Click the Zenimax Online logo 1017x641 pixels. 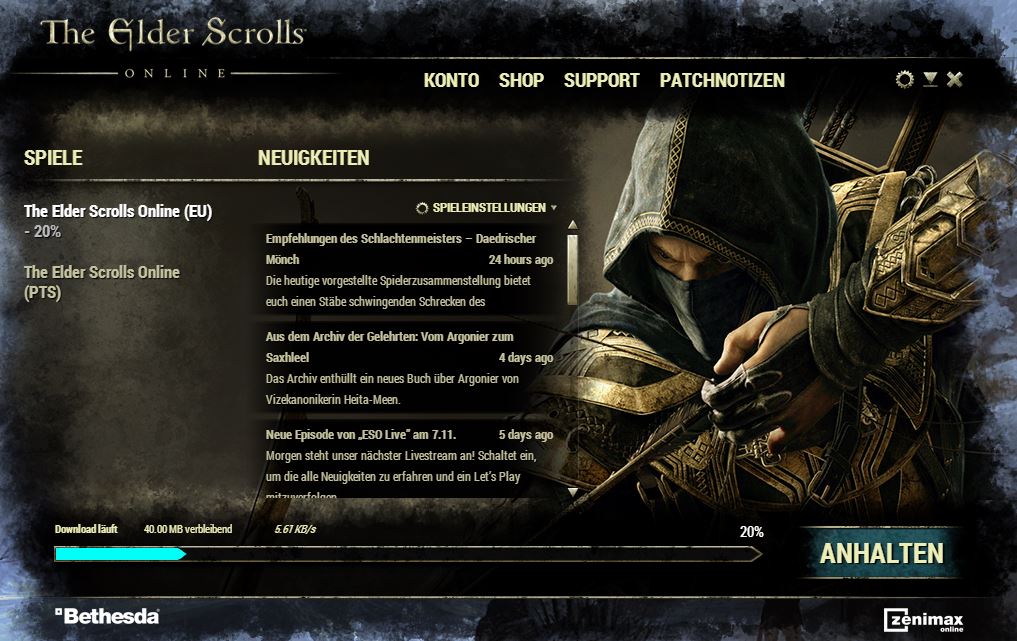pos(924,620)
